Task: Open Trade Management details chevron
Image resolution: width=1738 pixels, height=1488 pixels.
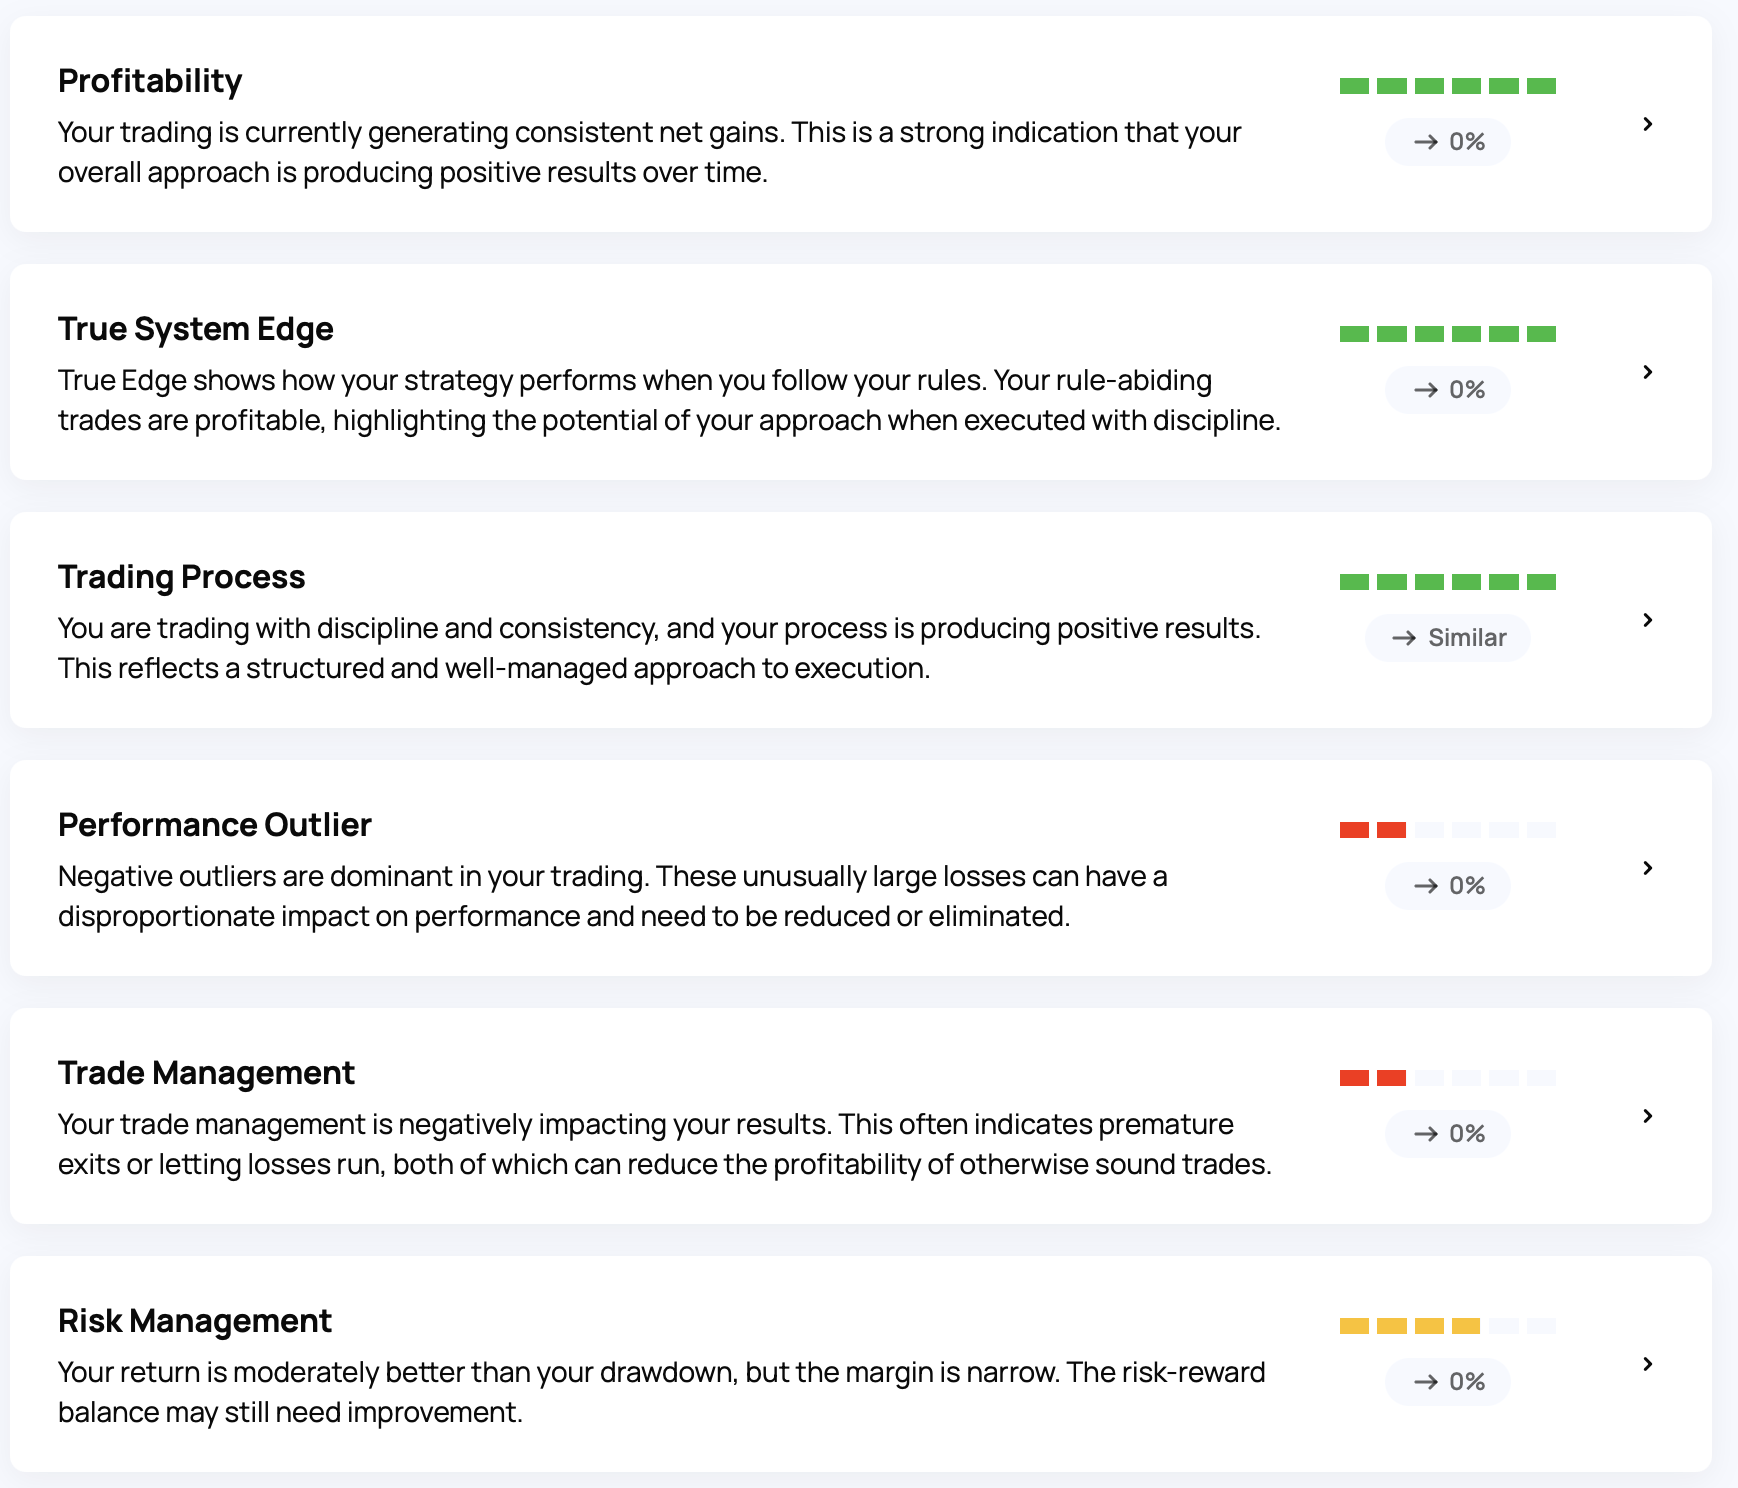Action: click(x=1647, y=1116)
